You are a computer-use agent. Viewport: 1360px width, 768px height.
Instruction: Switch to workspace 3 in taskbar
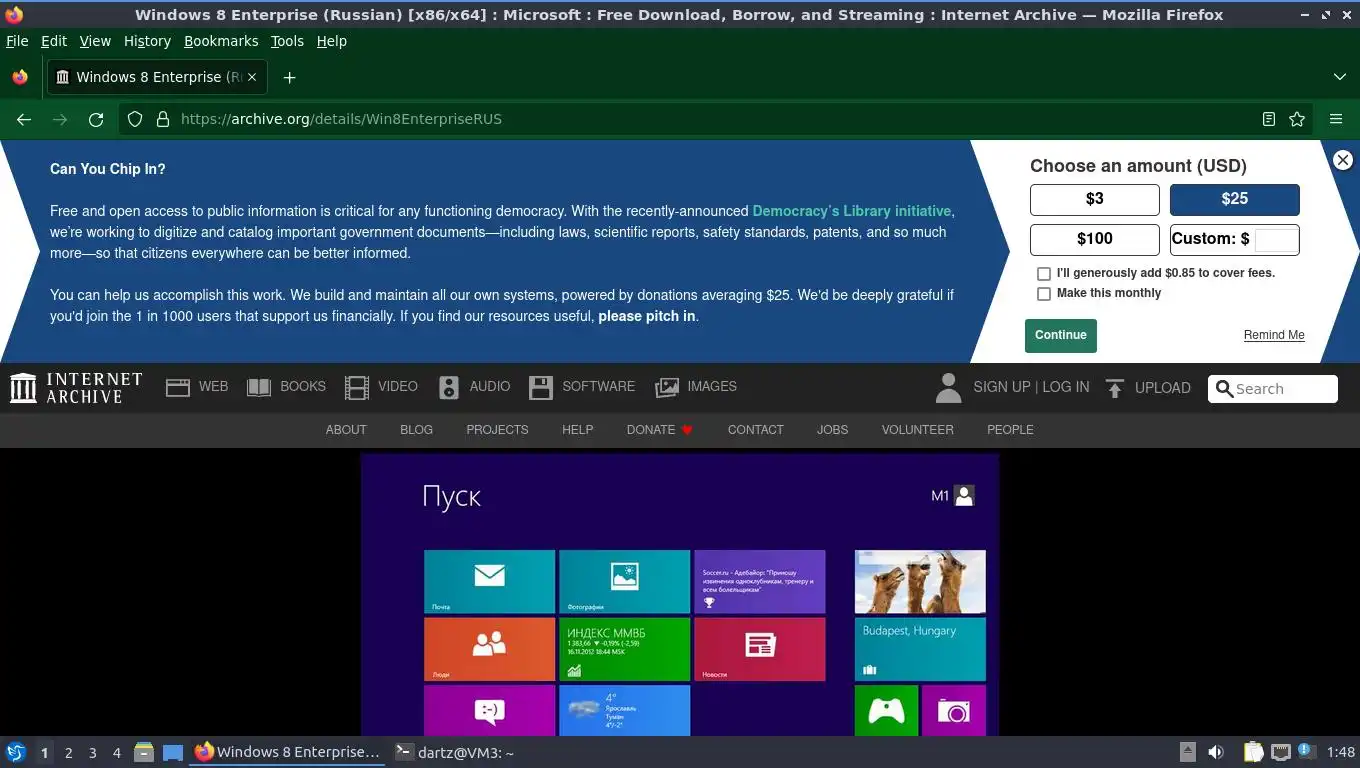coord(92,753)
